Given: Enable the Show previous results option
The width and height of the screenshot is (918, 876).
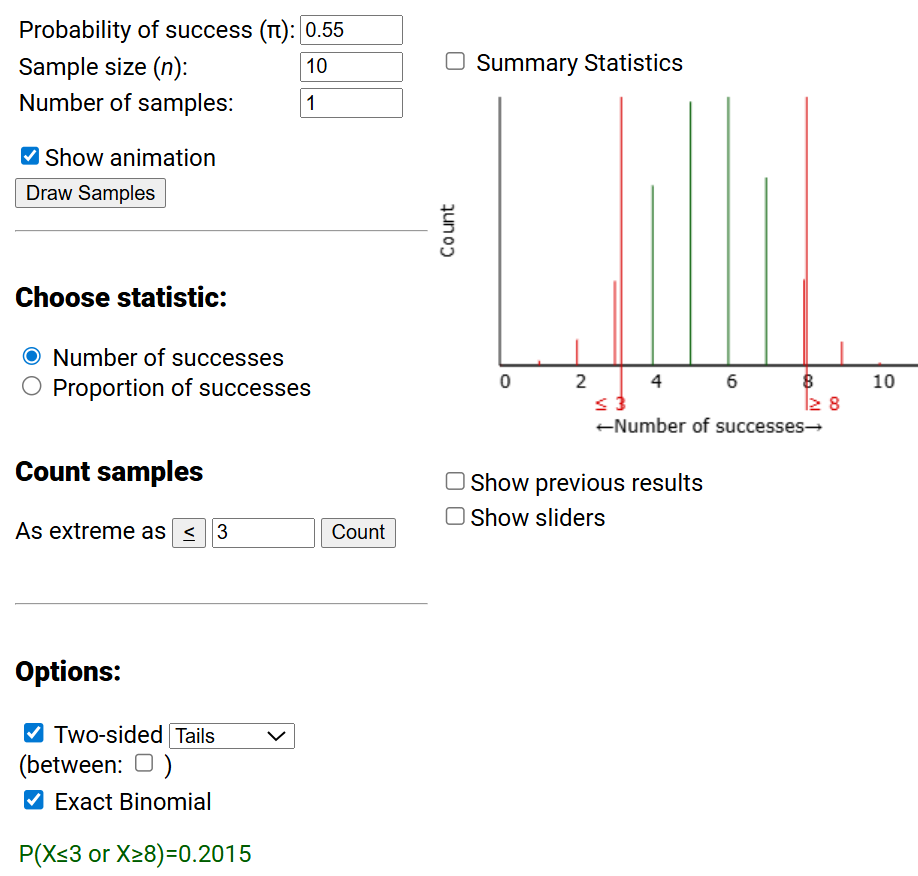Looking at the screenshot, I should coord(455,481).
